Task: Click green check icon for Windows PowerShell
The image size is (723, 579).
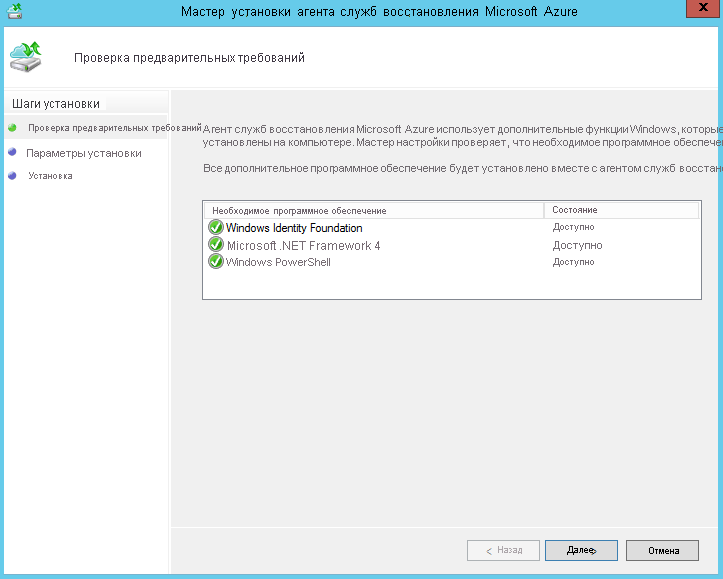Action: pyautogui.click(x=215, y=261)
